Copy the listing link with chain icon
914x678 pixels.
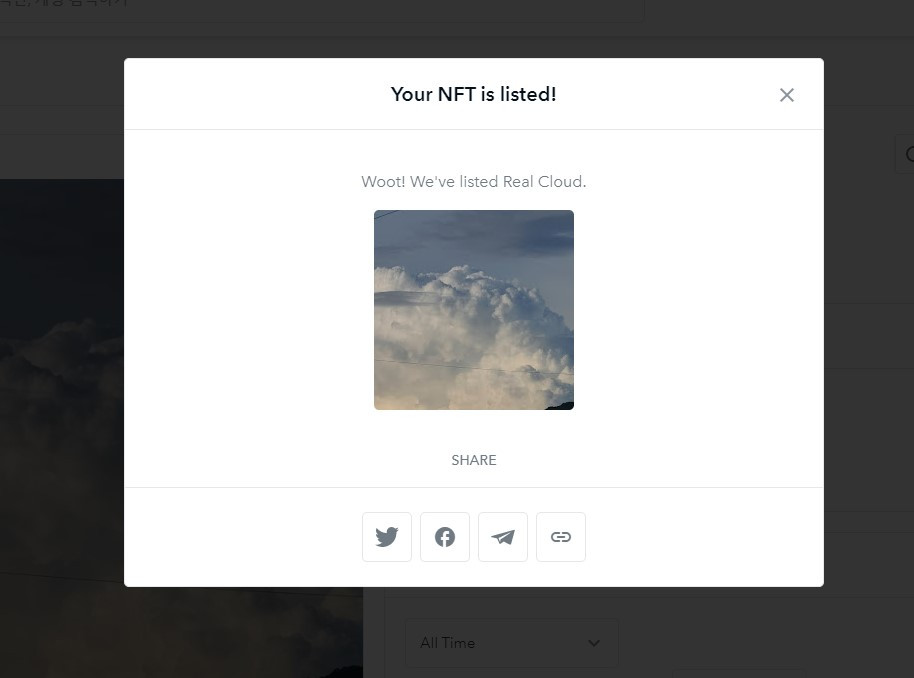click(561, 537)
